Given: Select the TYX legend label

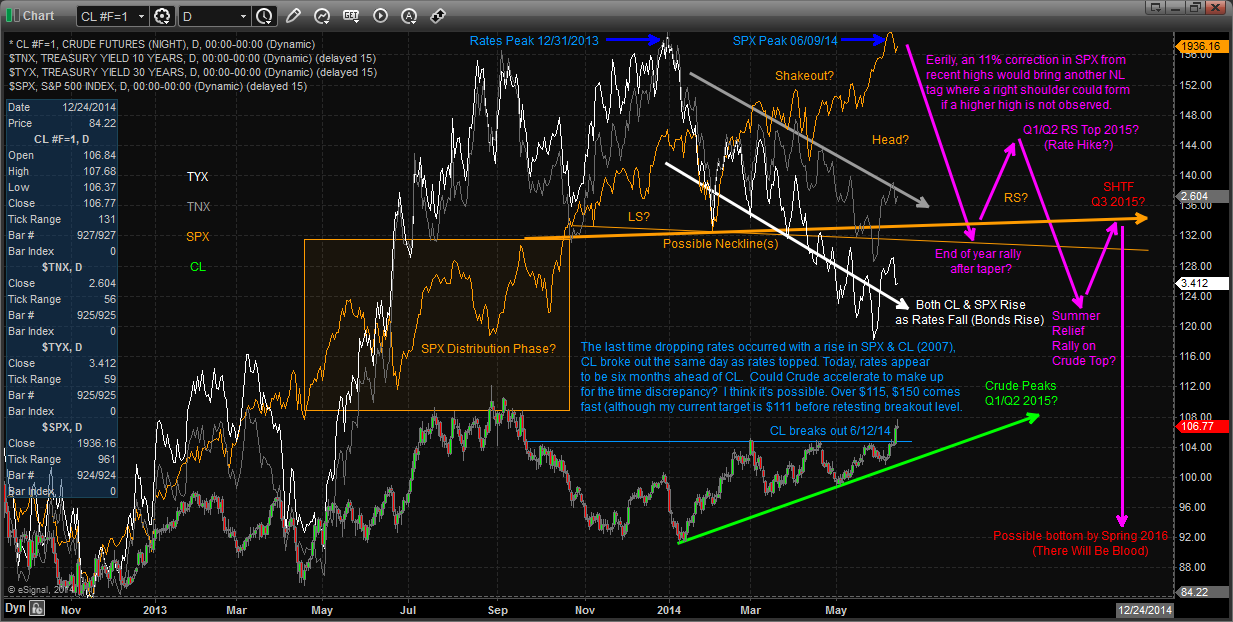Looking at the screenshot, I should [x=198, y=177].
